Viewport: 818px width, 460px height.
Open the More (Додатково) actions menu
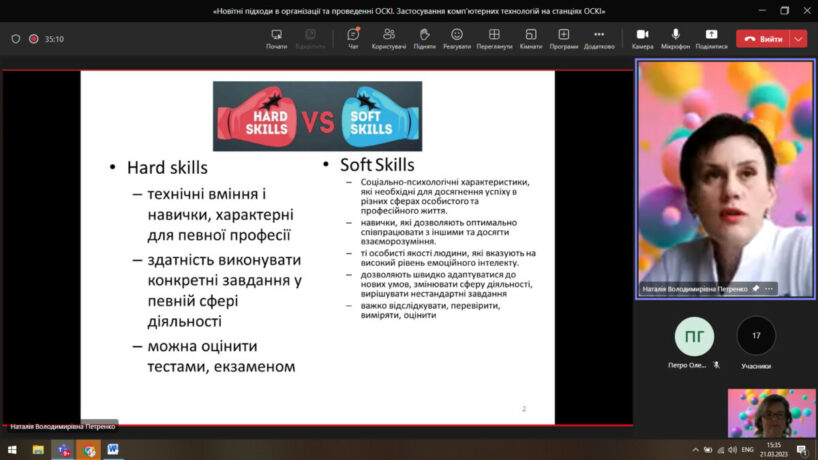coord(599,38)
